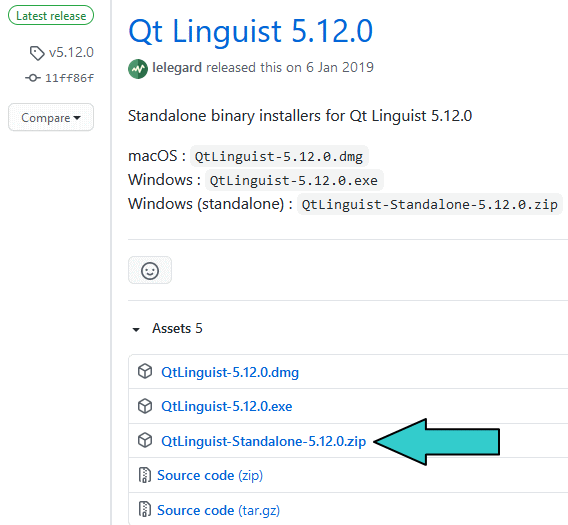Click the package icon beside QtLinguist-5.12.0.dmg

point(145,371)
